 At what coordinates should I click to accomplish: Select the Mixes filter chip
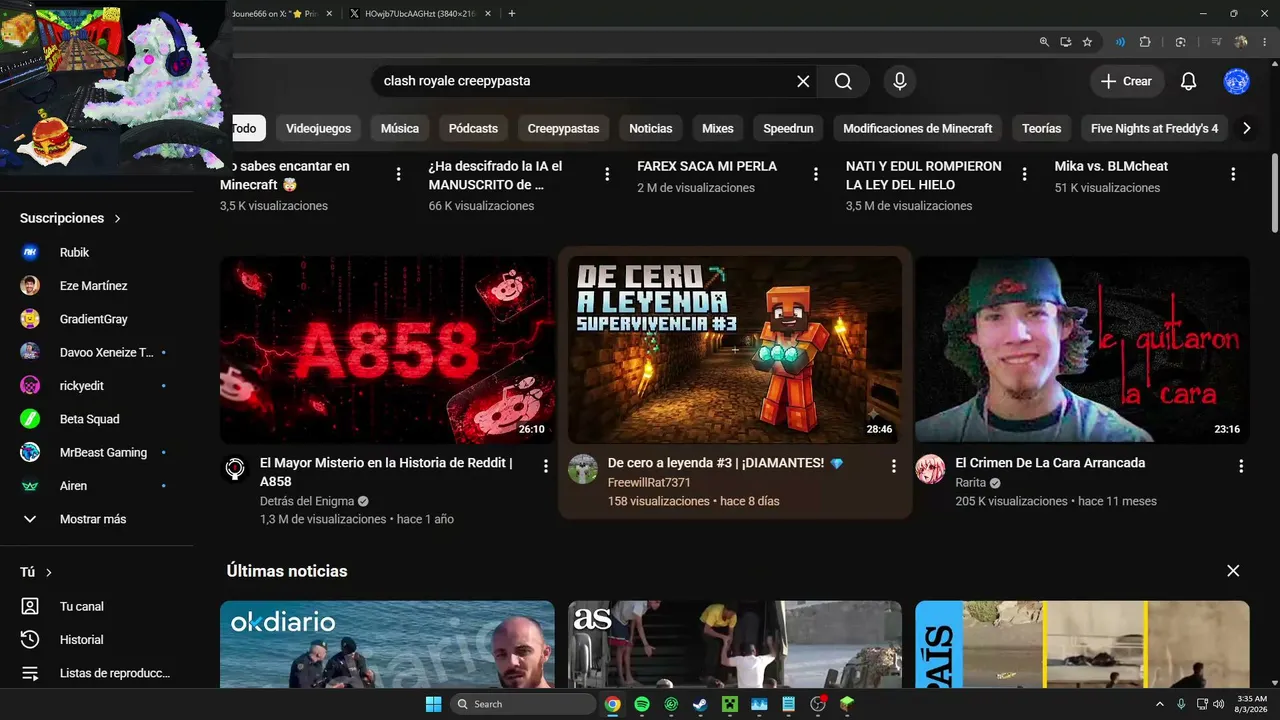click(718, 128)
